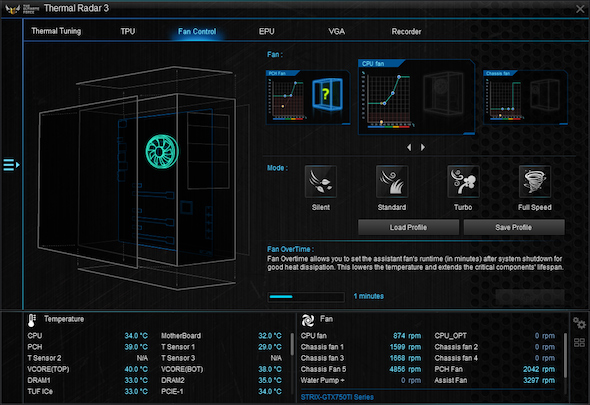The height and width of the screenshot is (405, 590).
Task: Click the Save Profile button
Action: pyautogui.click(x=514, y=227)
